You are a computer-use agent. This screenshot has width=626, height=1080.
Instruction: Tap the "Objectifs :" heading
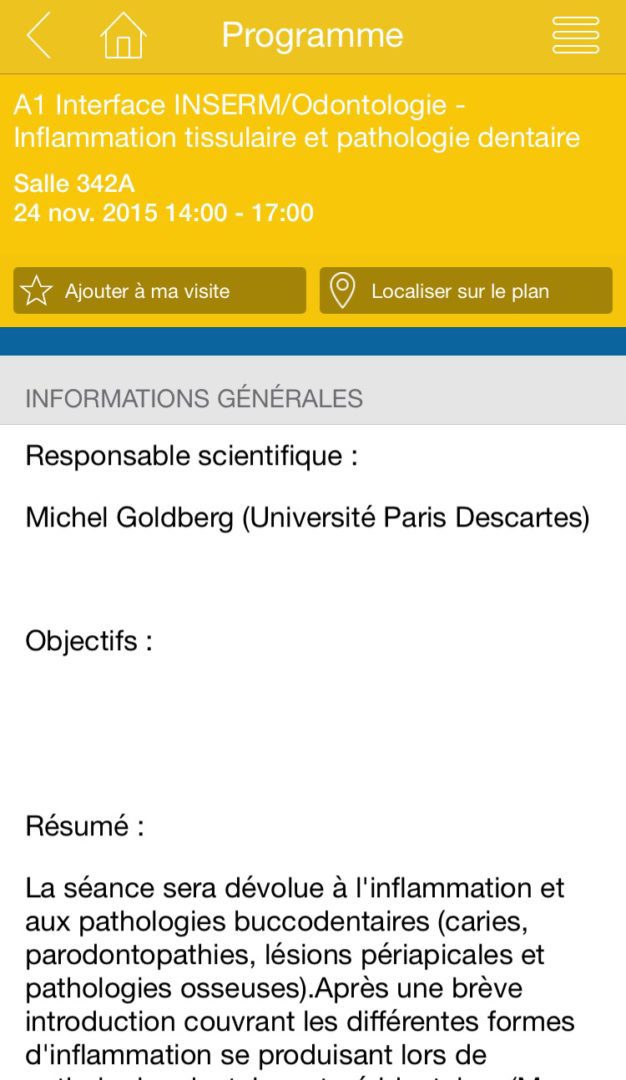(x=89, y=640)
